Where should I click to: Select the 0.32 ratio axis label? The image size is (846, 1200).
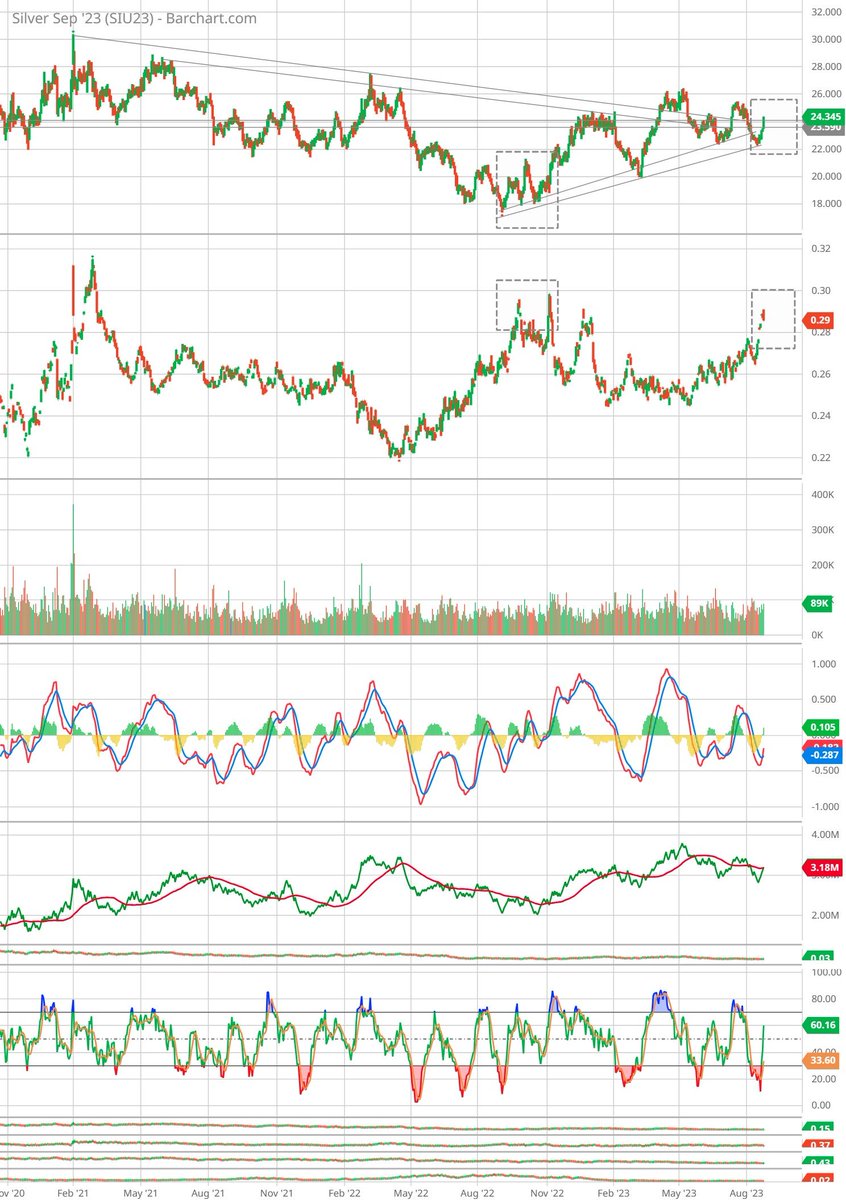(819, 248)
